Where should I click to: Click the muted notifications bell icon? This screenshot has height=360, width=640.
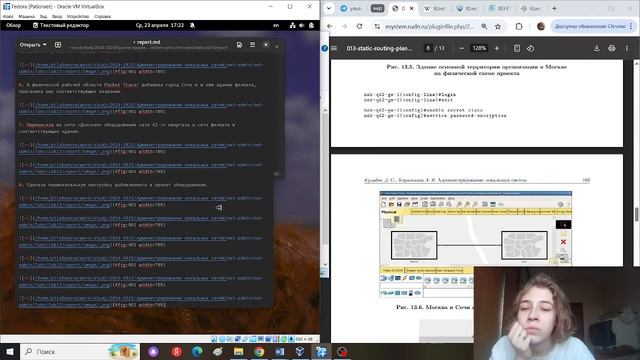pyautogui.click(x=192, y=25)
